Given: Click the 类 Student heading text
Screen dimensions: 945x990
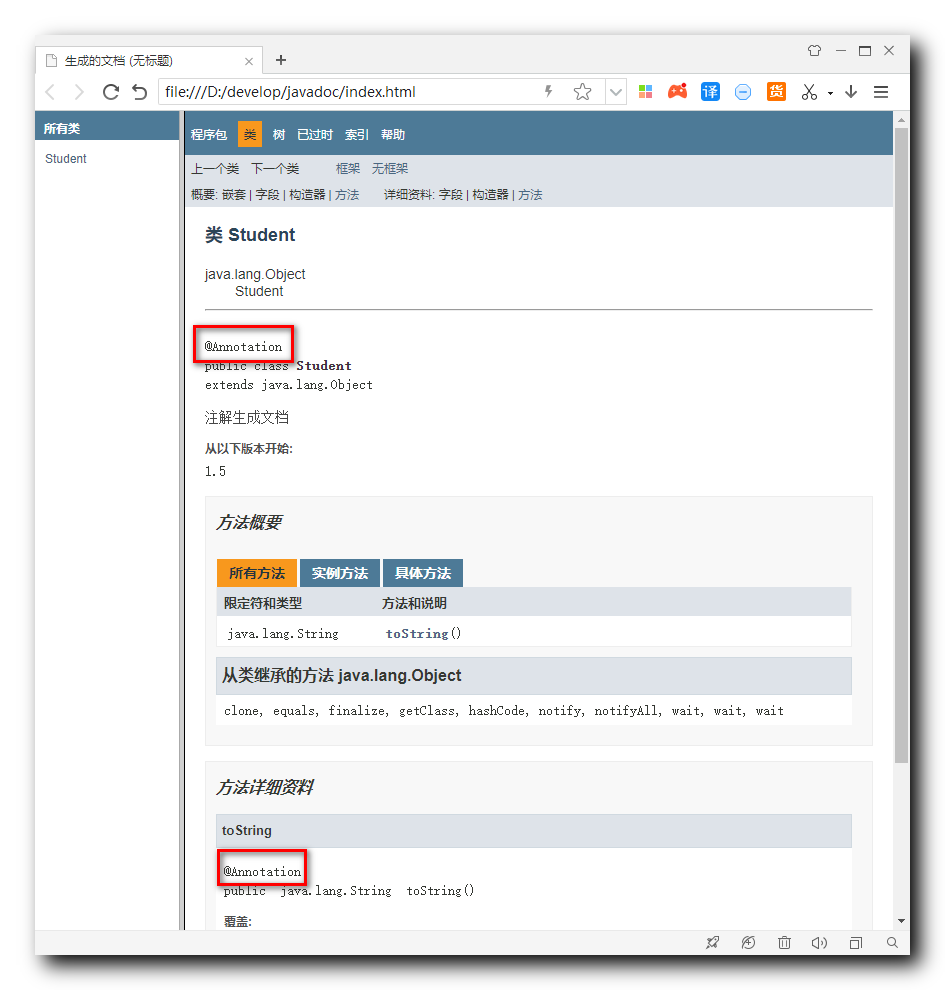Looking at the screenshot, I should [250, 235].
